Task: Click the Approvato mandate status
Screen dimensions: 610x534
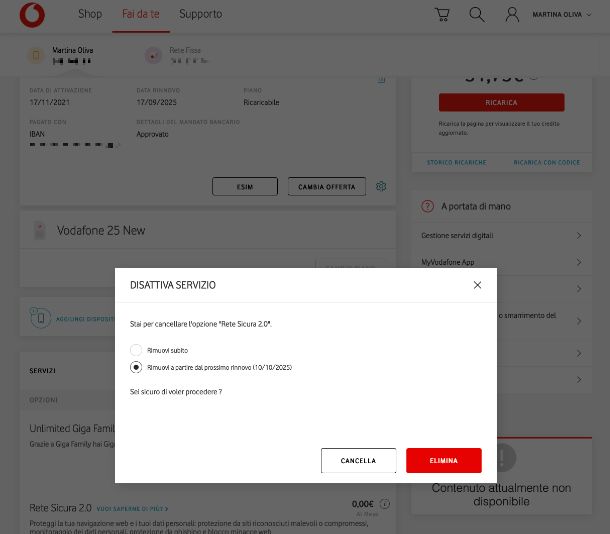Action: coord(152,134)
